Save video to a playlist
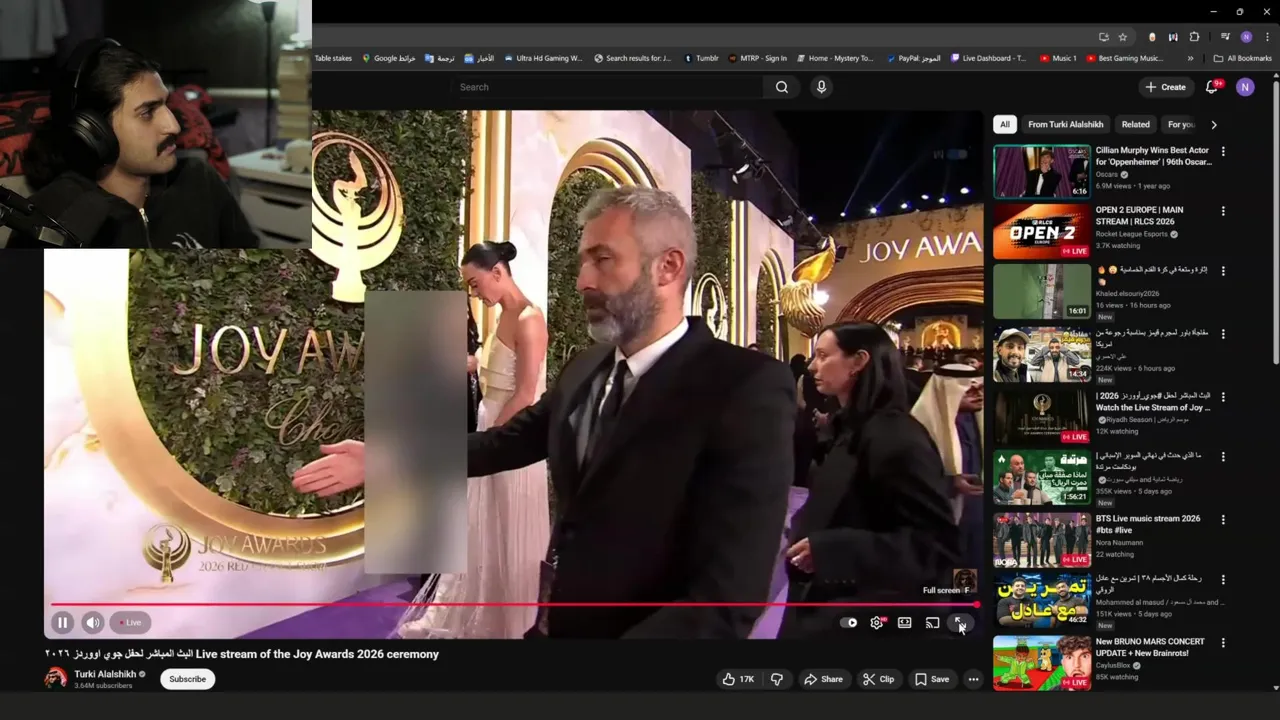The height and width of the screenshot is (720, 1280). point(931,679)
